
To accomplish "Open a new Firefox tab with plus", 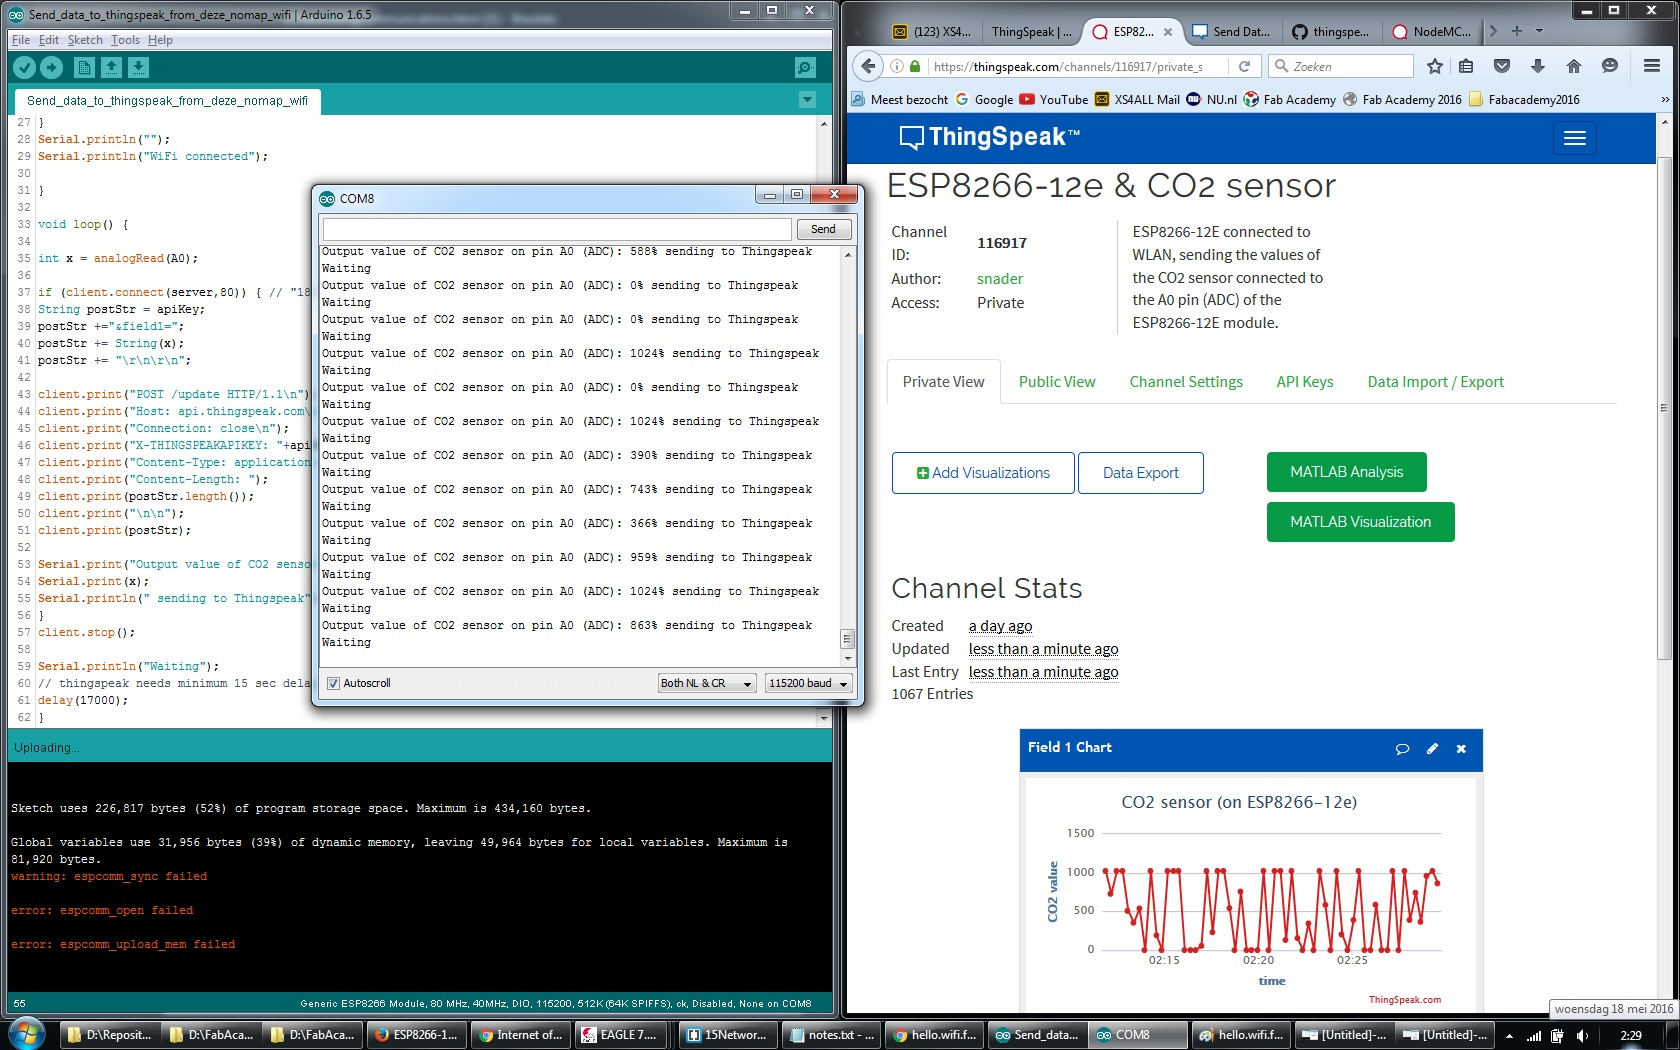I will (x=1517, y=31).
